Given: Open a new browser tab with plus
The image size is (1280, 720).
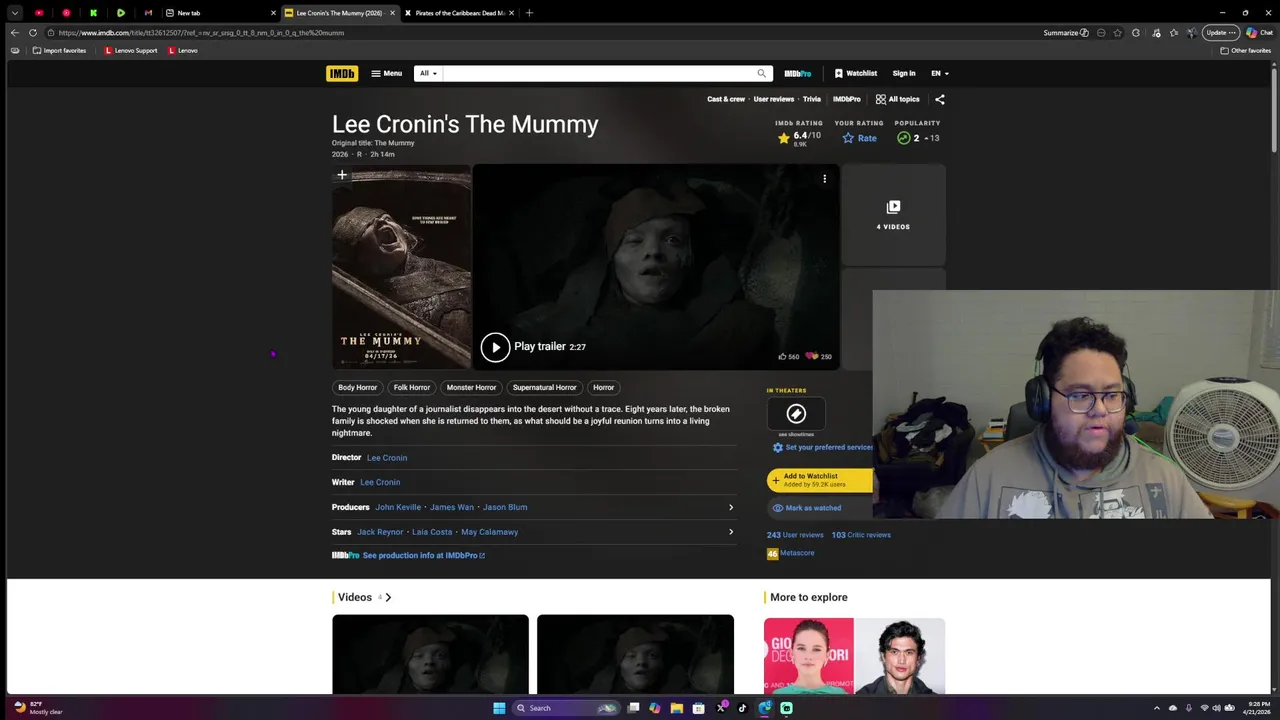Looking at the screenshot, I should (529, 13).
